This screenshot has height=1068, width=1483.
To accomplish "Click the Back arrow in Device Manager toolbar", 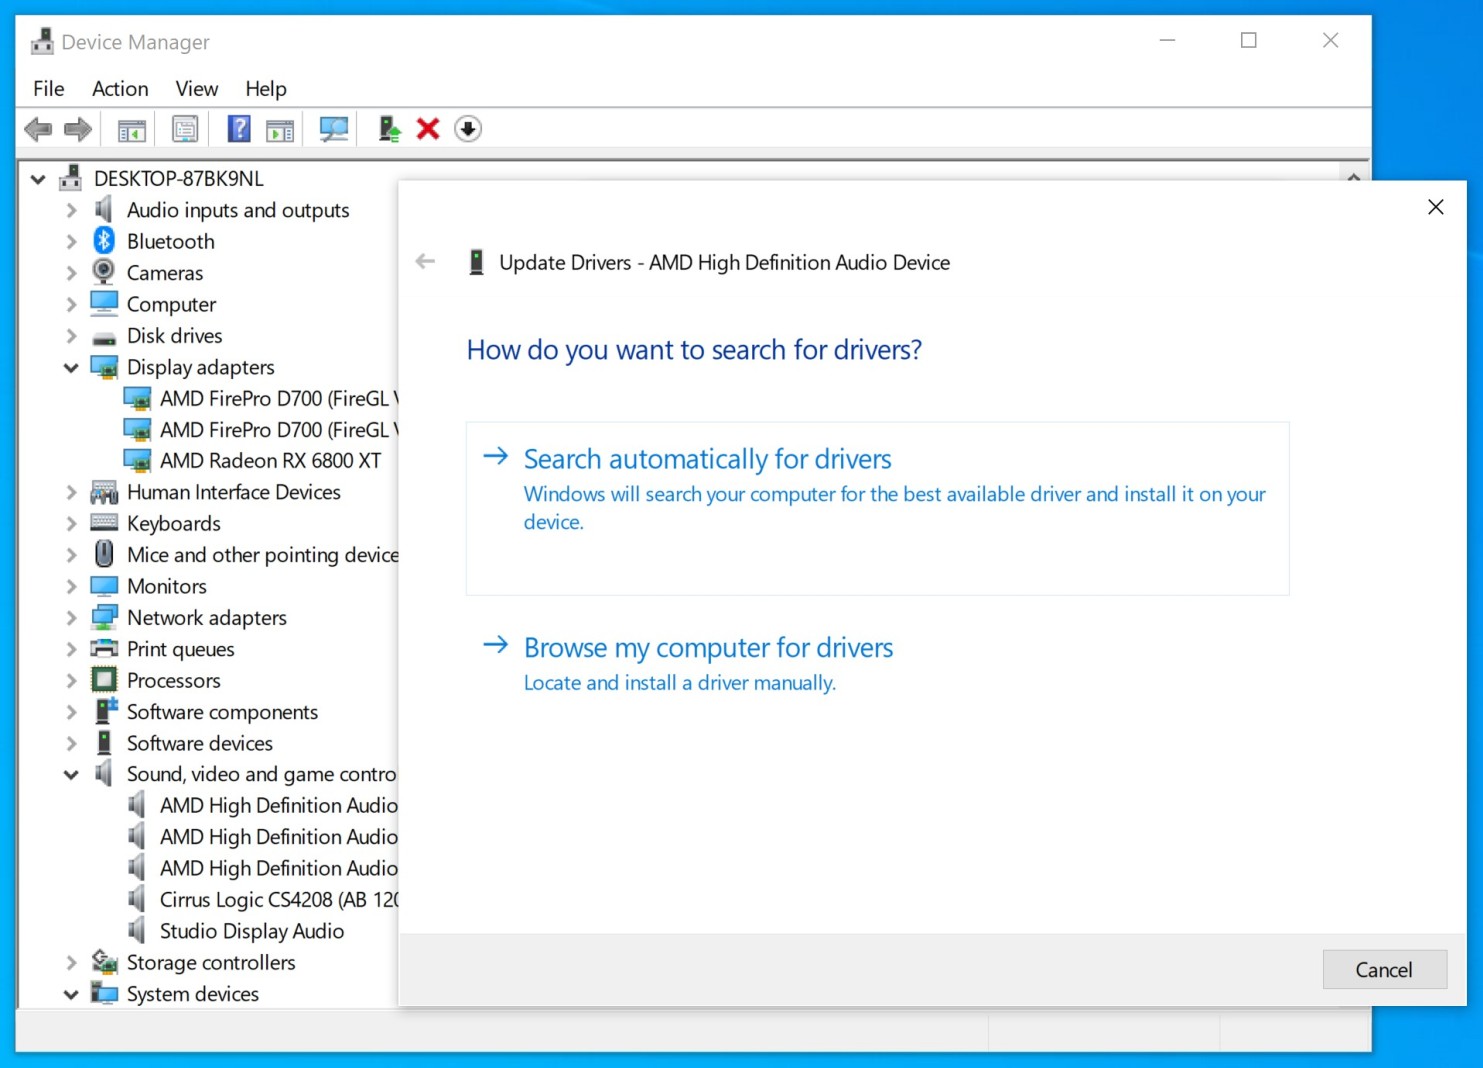I will (x=38, y=129).
